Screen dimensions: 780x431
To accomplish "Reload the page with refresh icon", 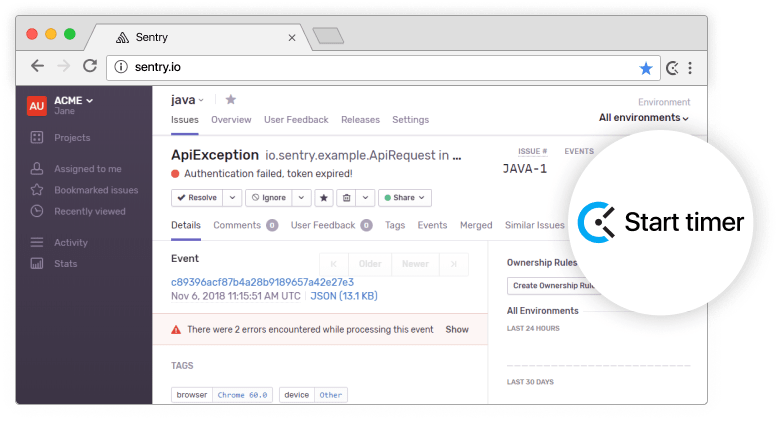I will point(90,66).
